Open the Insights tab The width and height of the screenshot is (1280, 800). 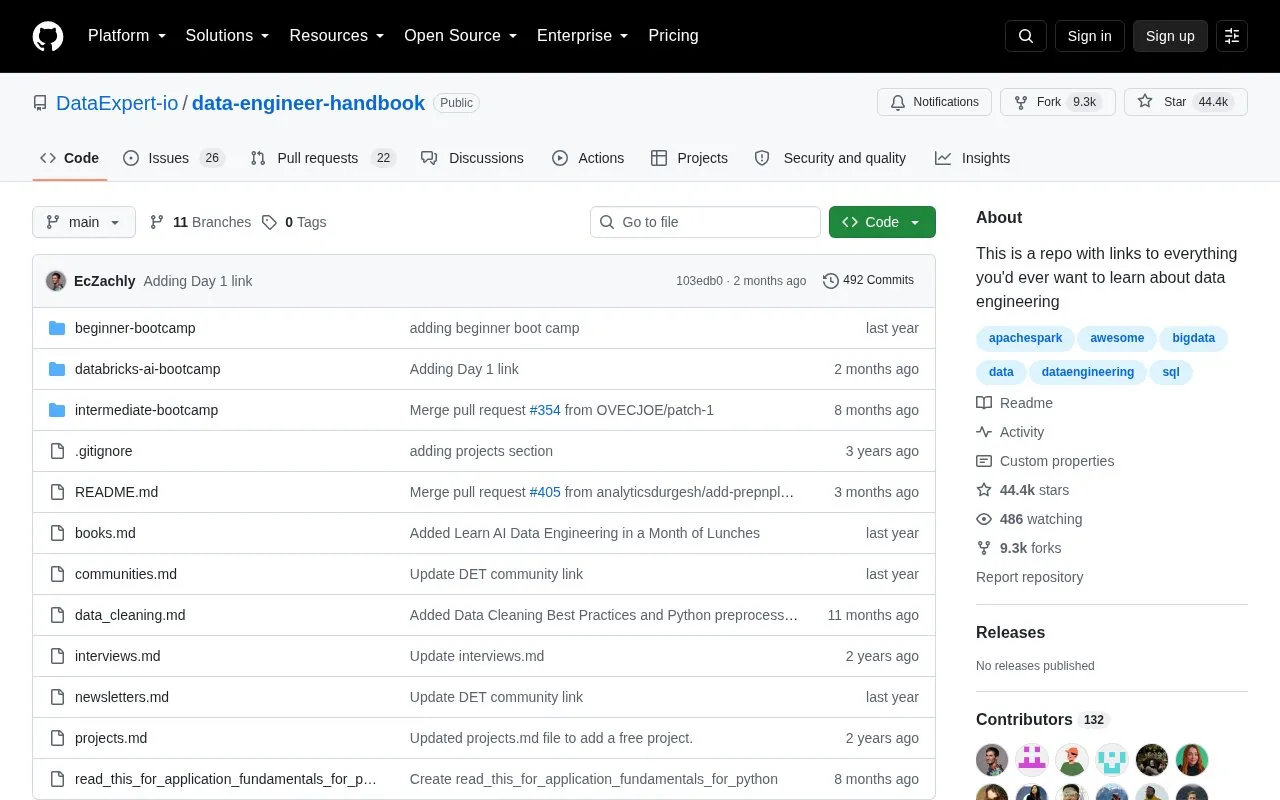(972, 158)
